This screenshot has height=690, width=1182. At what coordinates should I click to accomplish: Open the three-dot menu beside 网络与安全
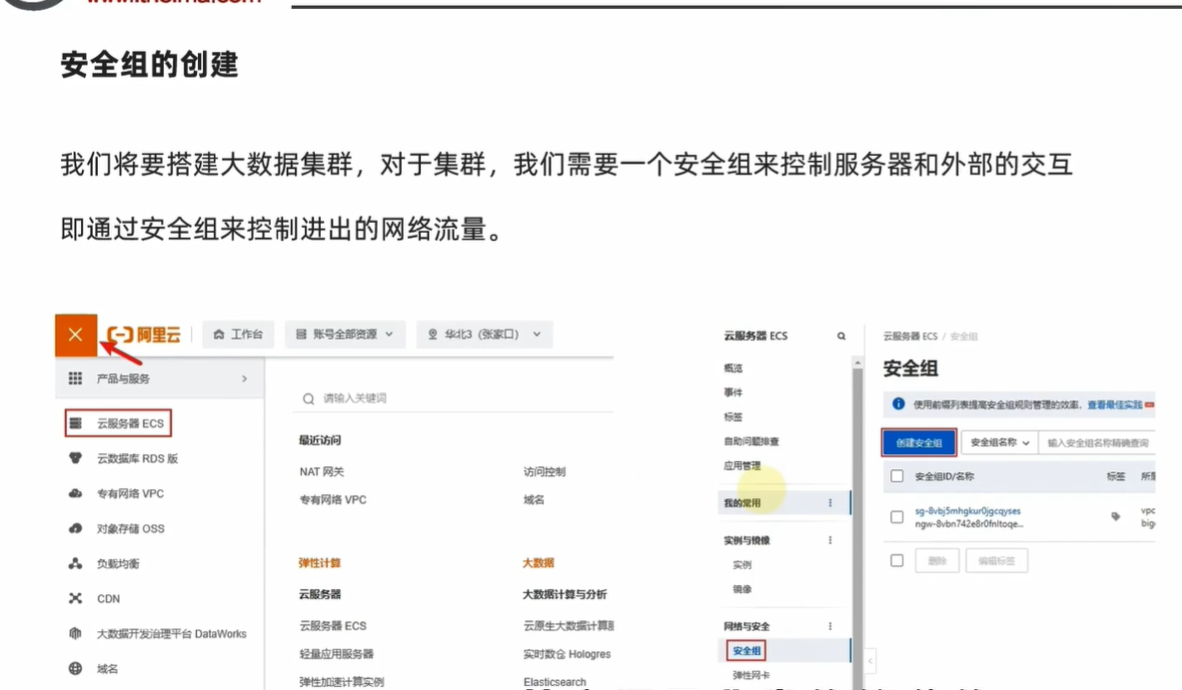(x=830, y=626)
